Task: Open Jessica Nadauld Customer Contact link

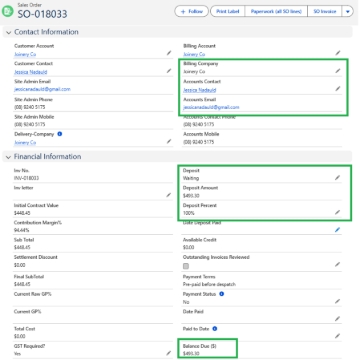Action: [x=31, y=72]
